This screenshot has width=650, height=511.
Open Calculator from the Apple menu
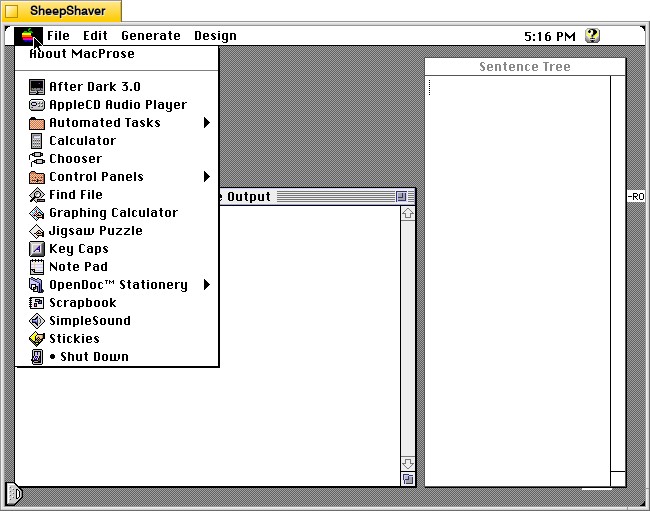point(117,141)
